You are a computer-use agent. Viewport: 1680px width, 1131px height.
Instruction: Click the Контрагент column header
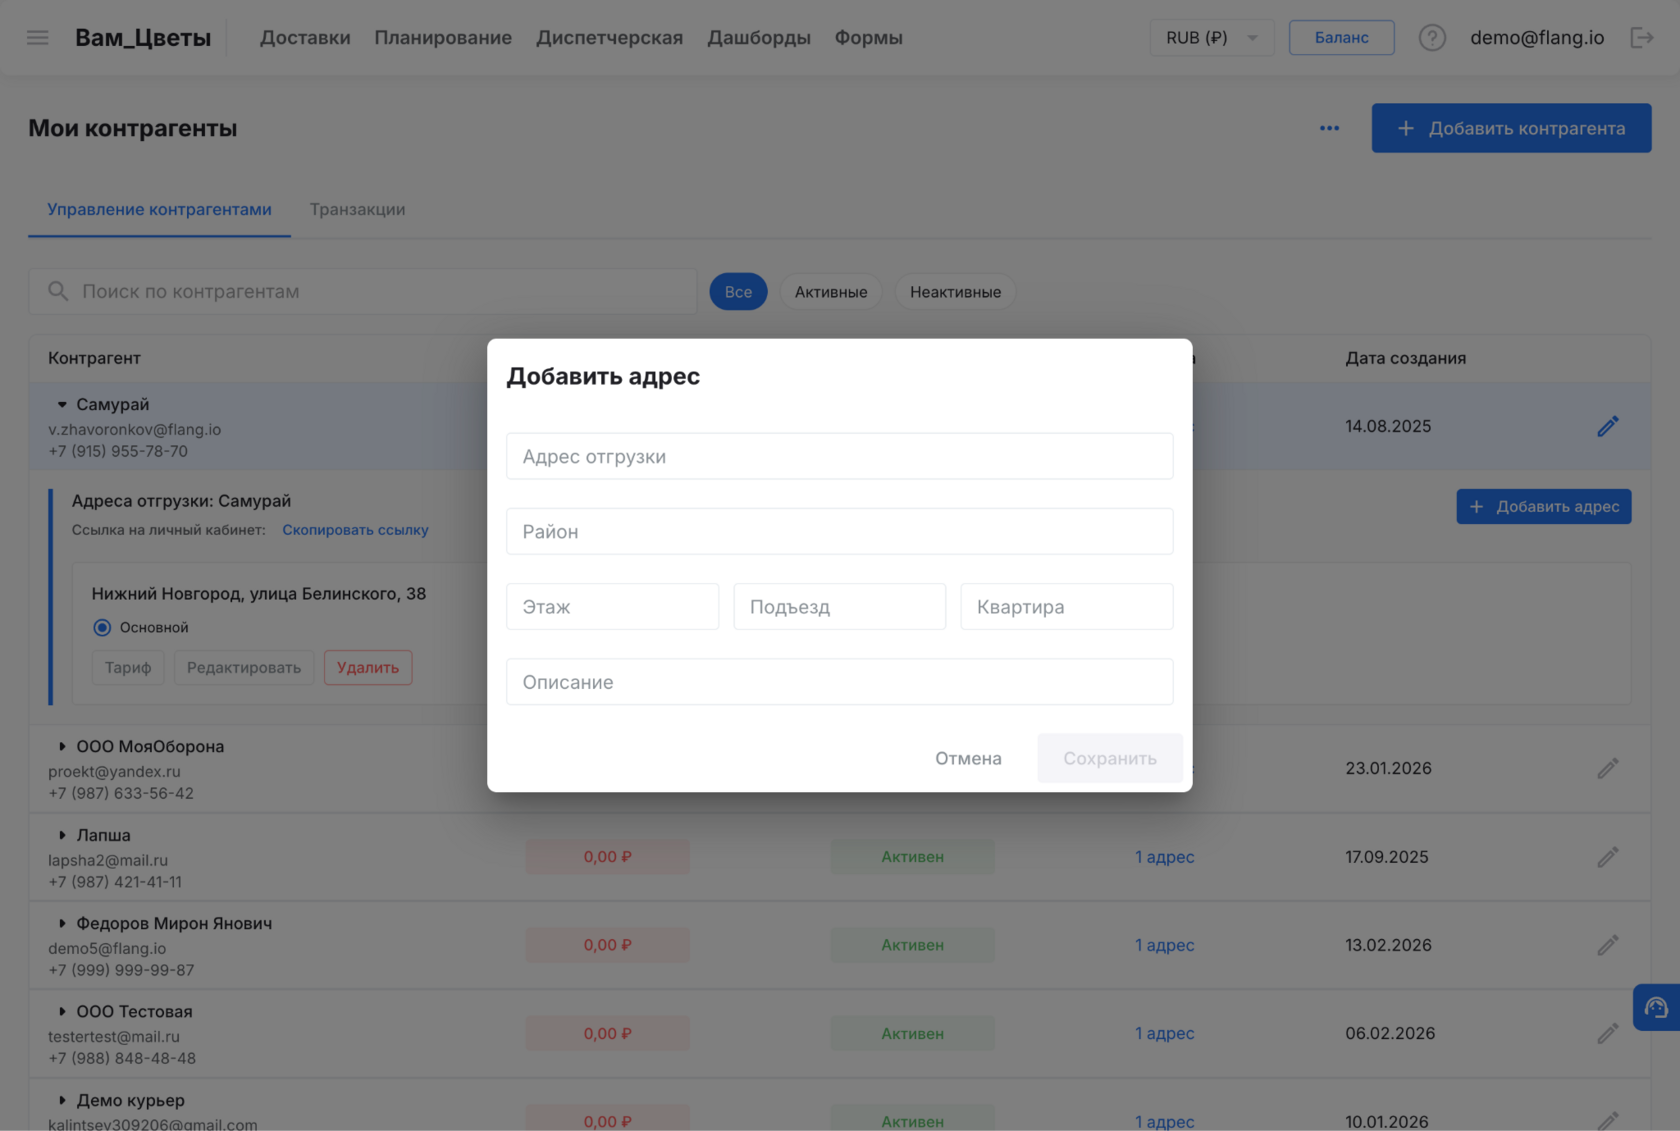click(94, 358)
